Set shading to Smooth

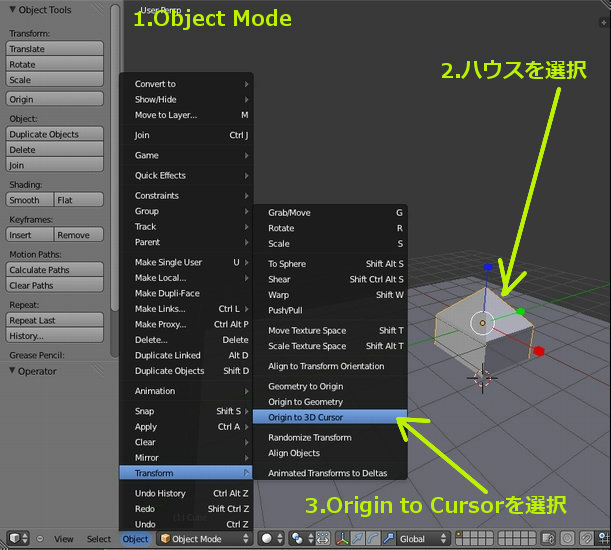[x=30, y=200]
